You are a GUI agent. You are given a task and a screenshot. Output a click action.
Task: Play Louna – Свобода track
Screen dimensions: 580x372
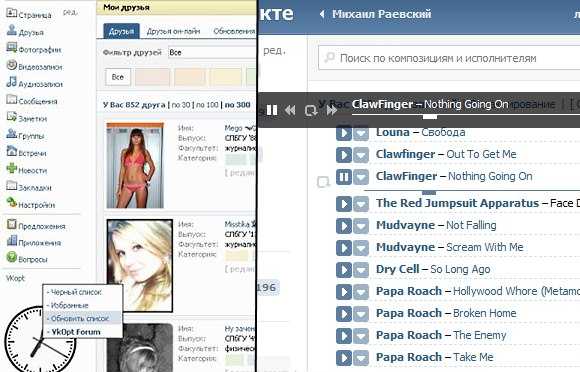[x=344, y=133]
